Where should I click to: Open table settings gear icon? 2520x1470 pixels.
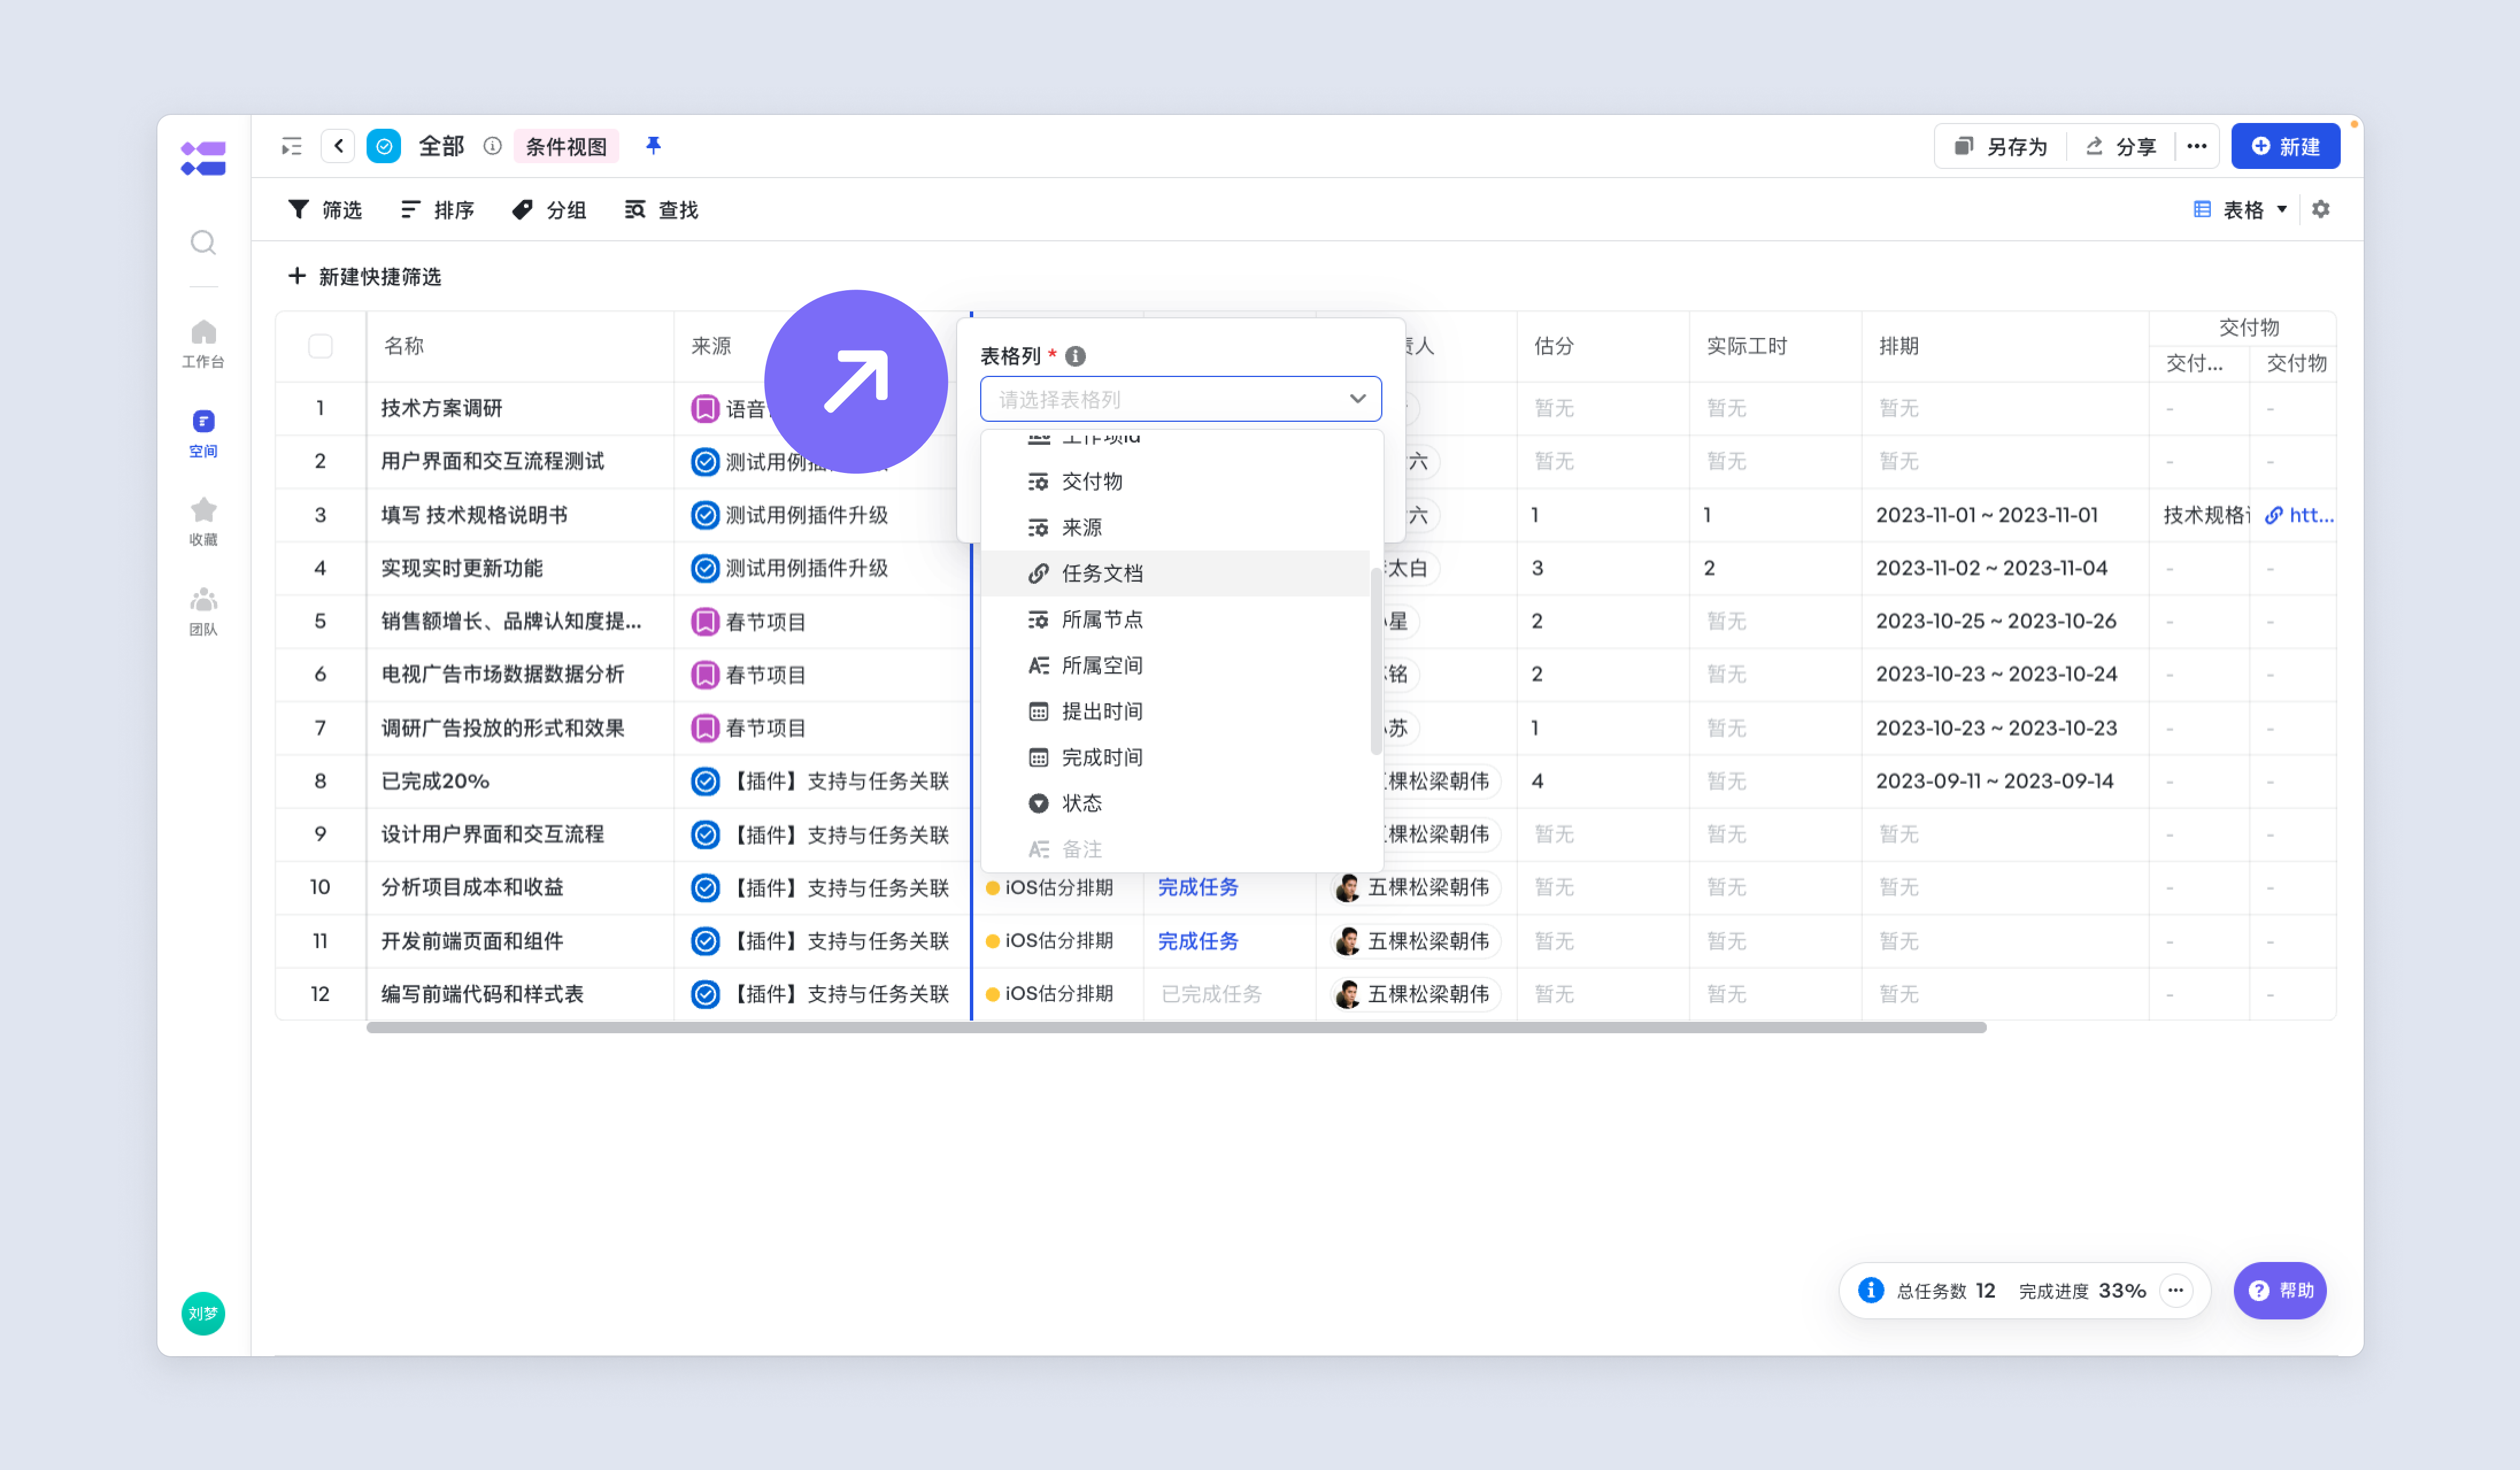pyautogui.click(x=2321, y=209)
